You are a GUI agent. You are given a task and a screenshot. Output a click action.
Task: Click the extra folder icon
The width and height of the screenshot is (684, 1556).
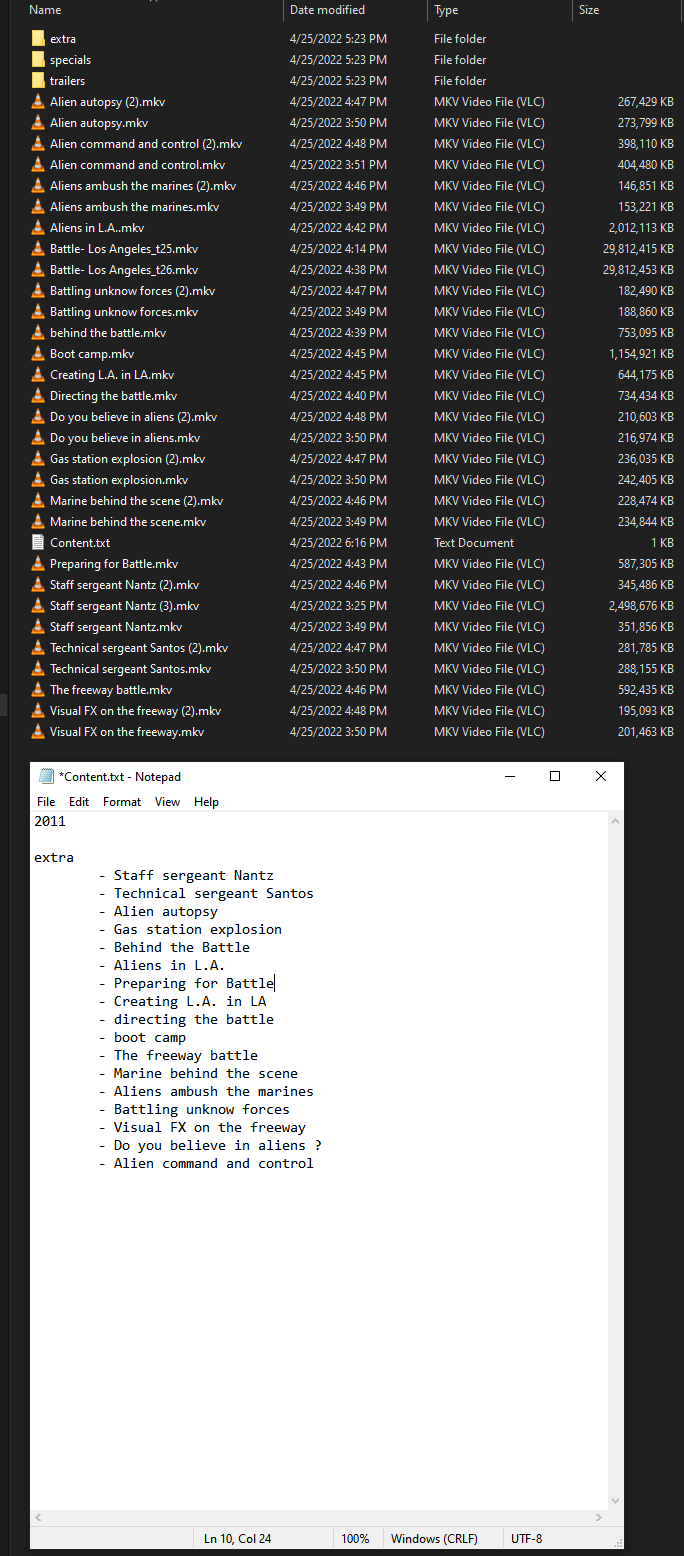38,39
